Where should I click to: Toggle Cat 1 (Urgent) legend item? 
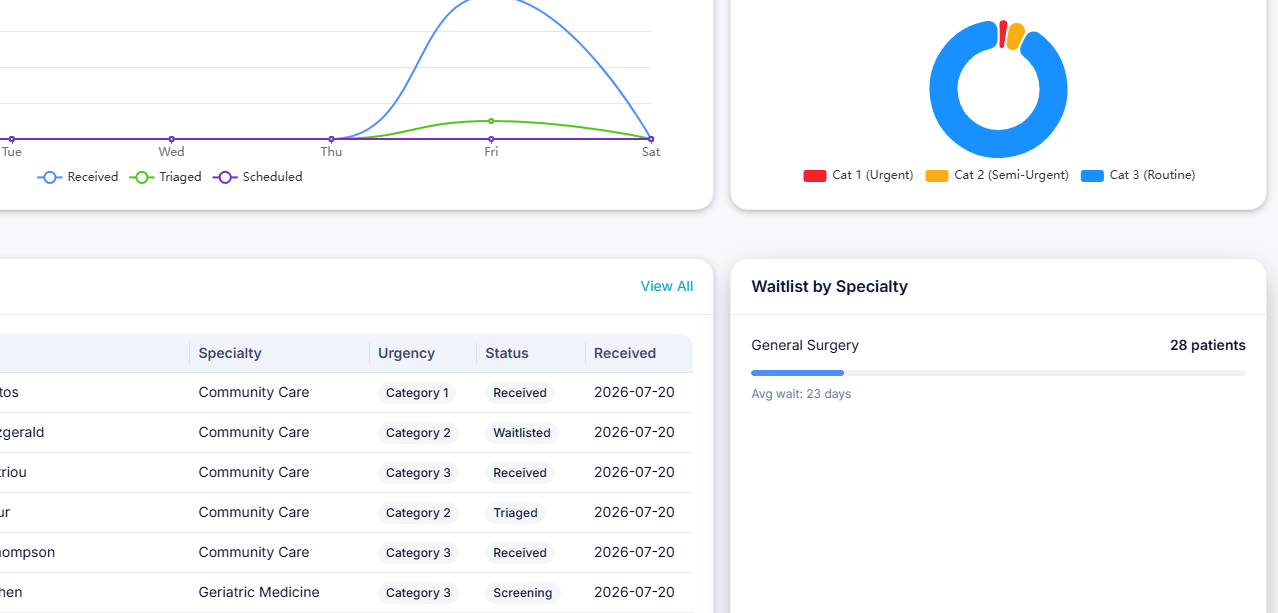point(858,175)
